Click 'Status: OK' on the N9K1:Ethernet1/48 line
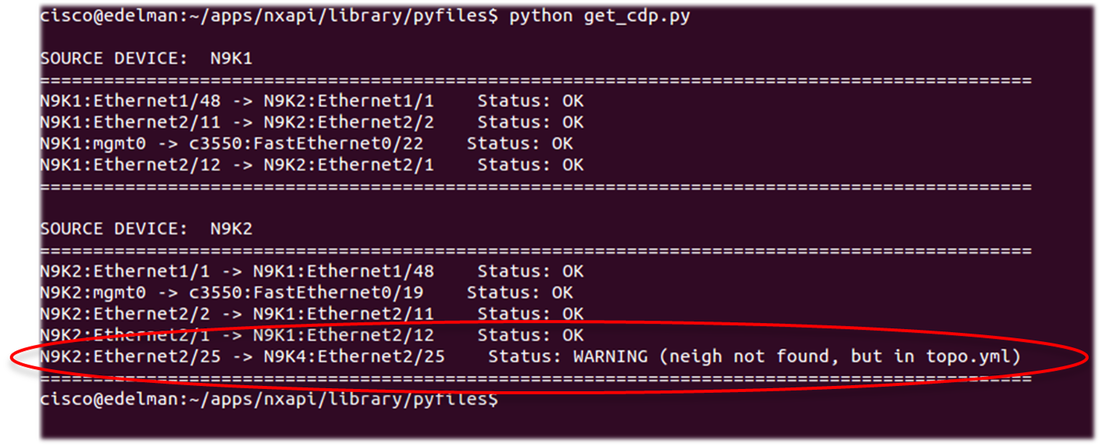 click(530, 102)
